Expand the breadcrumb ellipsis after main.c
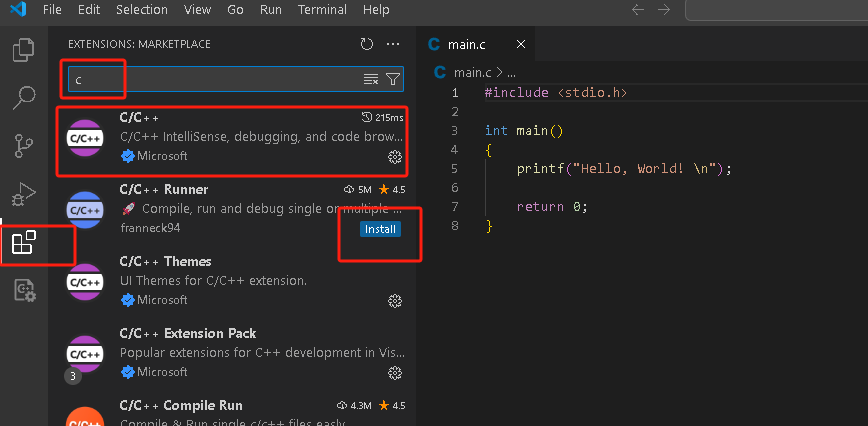 coord(511,72)
